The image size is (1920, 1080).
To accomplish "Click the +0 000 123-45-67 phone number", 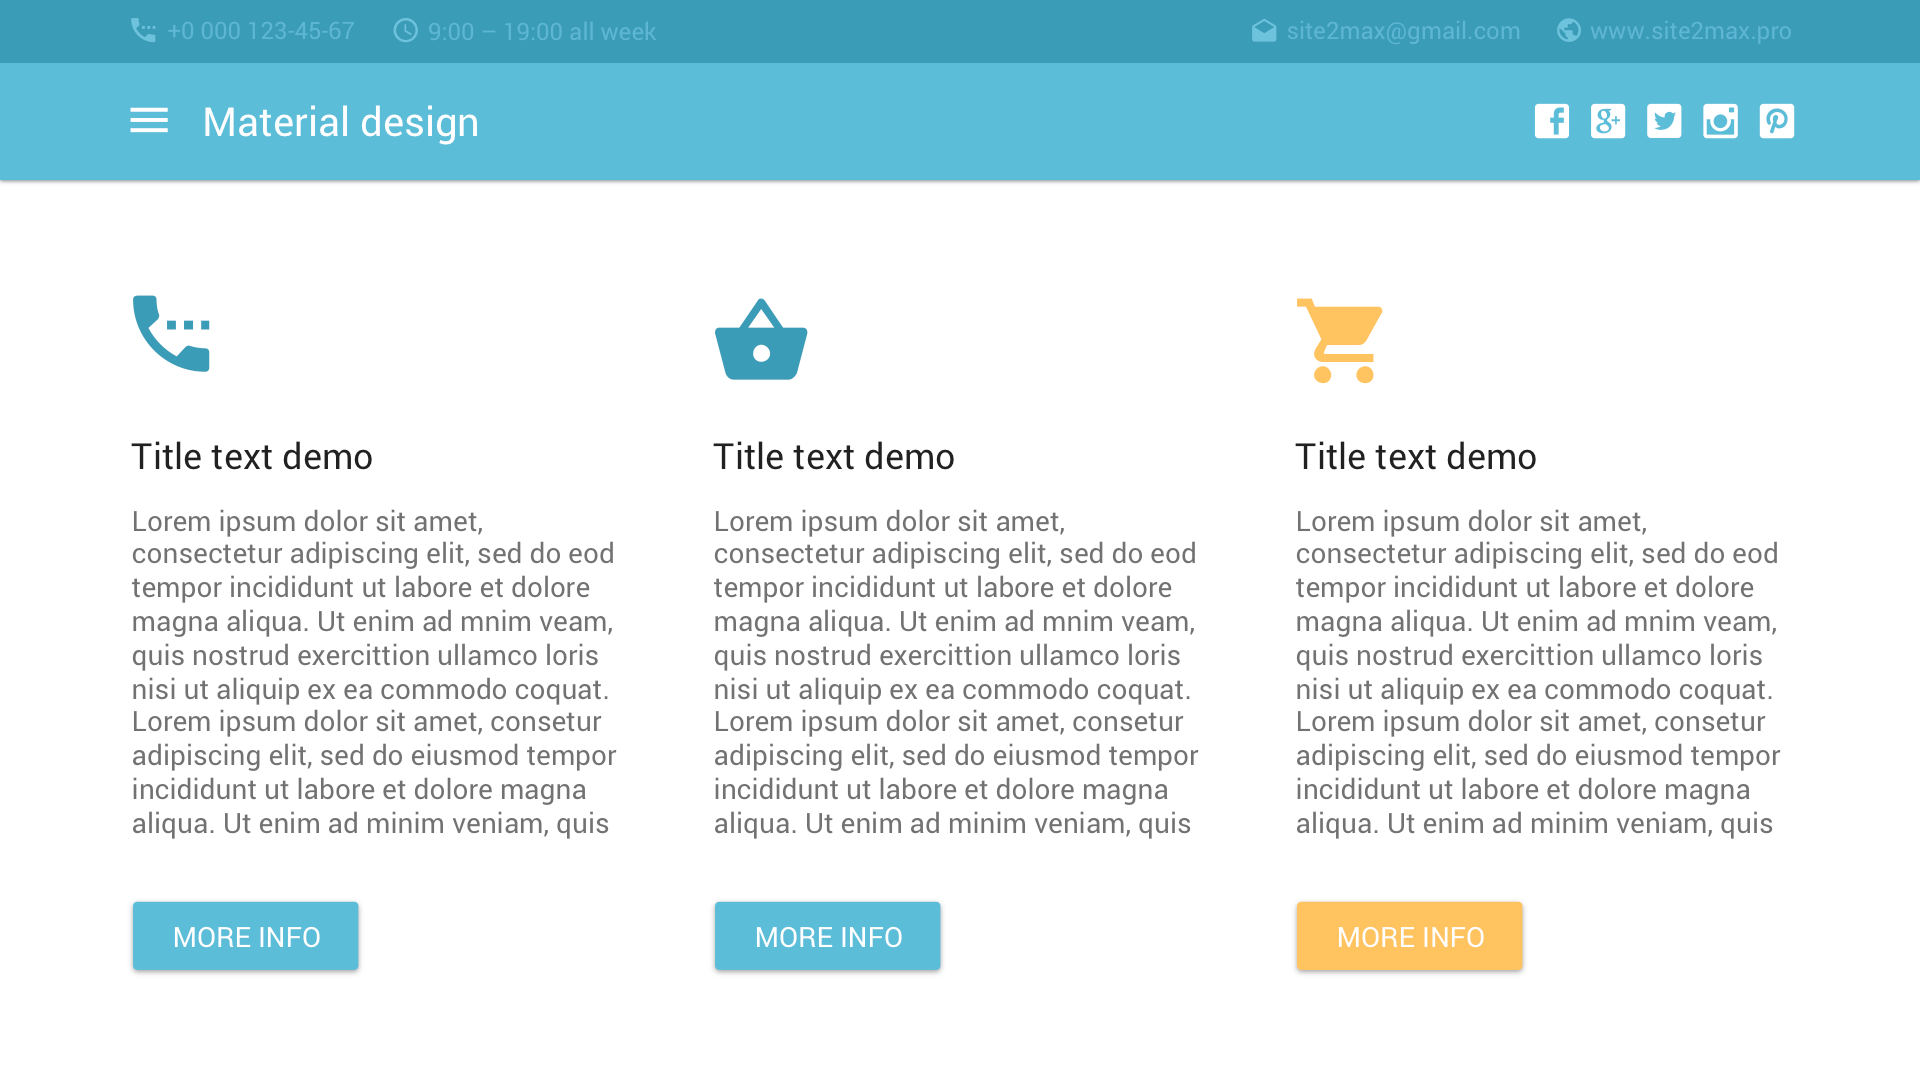I will pos(260,31).
